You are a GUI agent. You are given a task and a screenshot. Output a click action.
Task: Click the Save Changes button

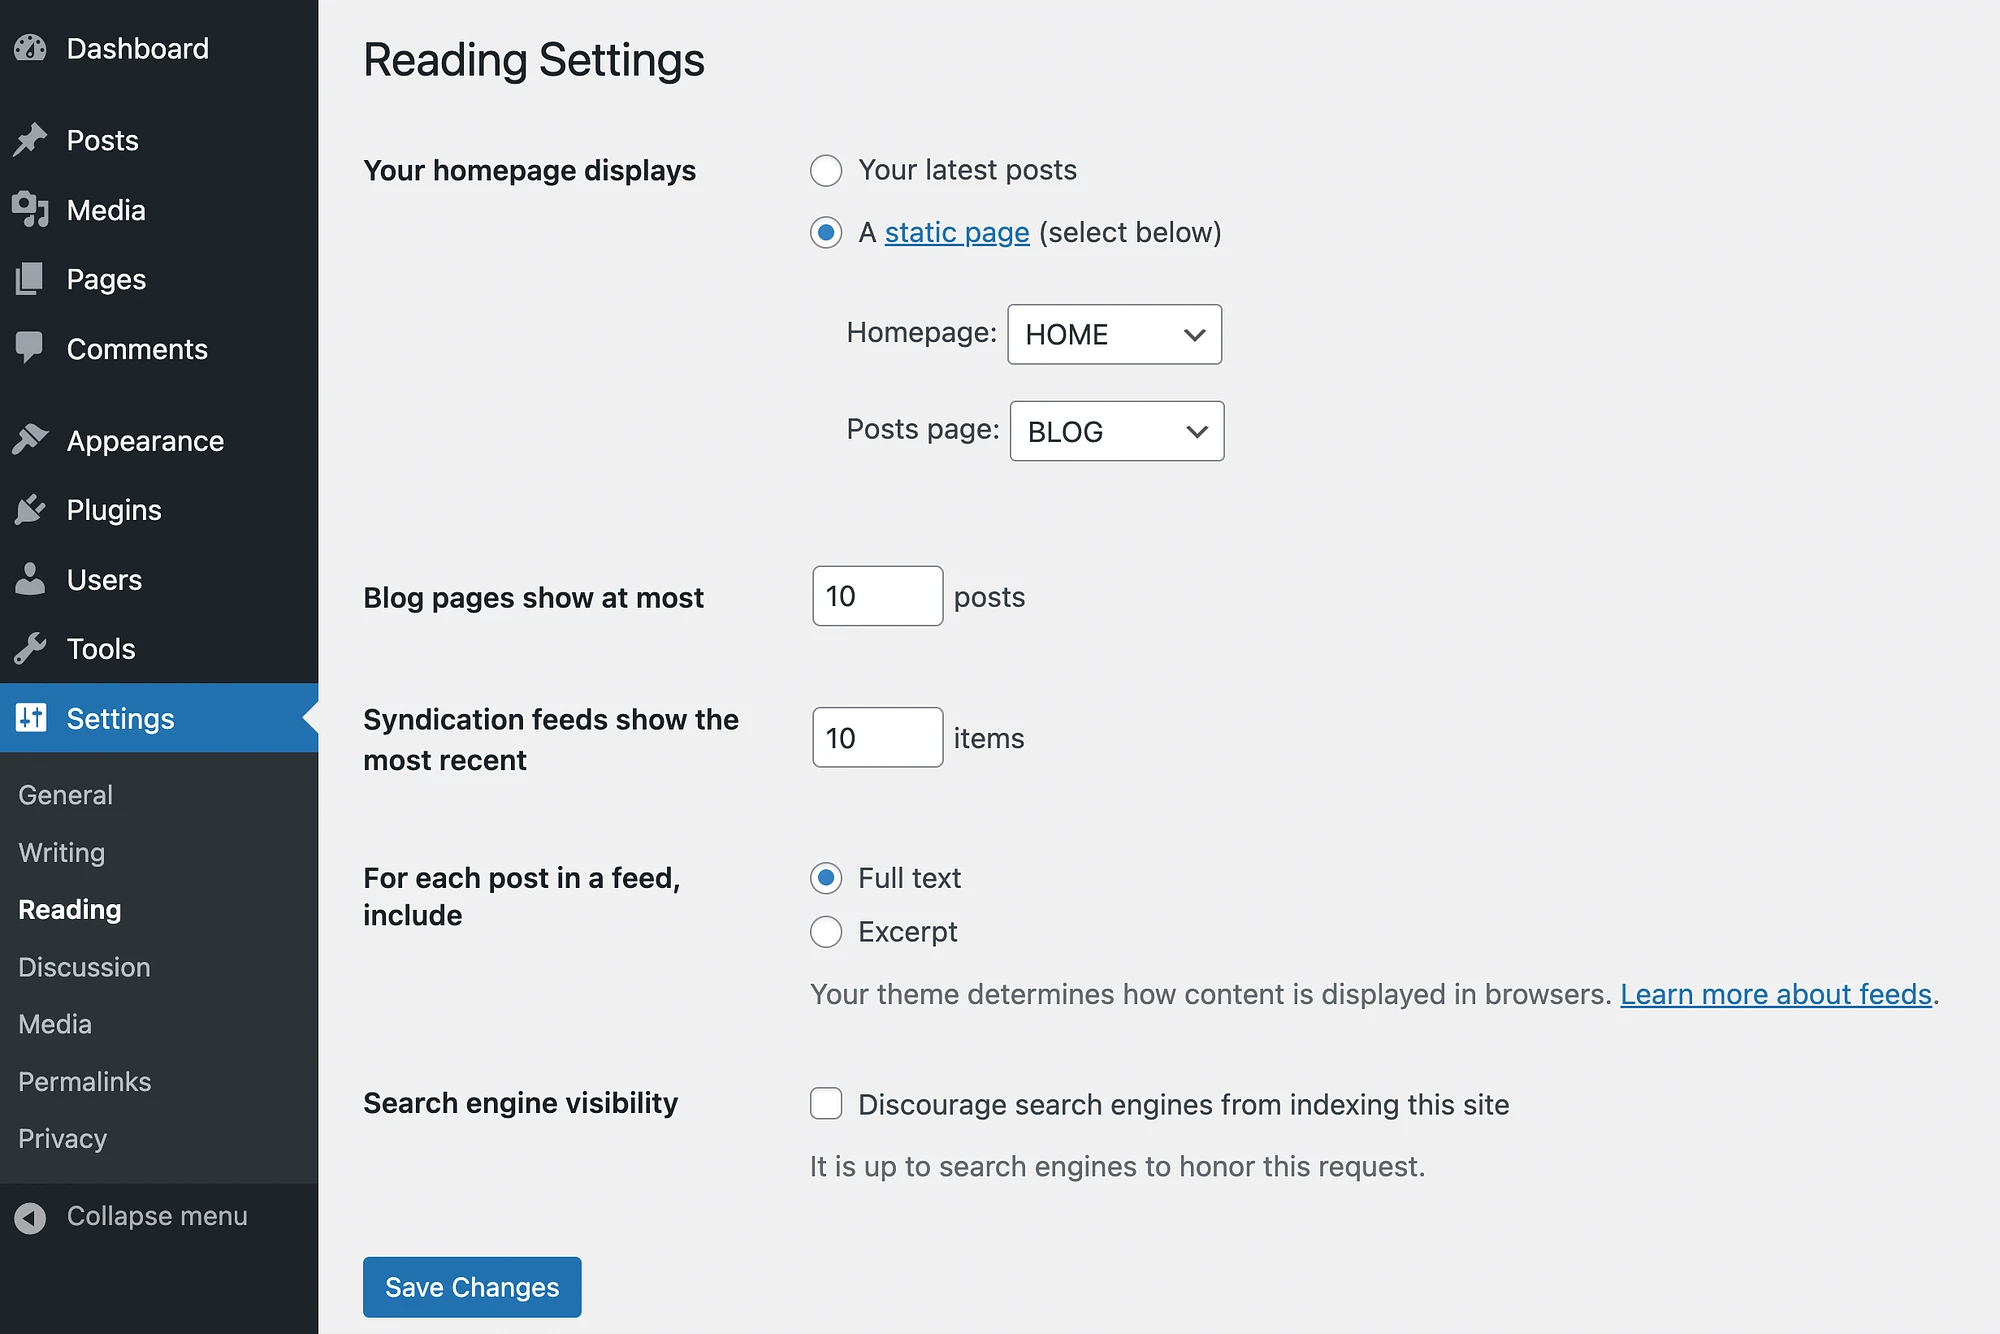[x=472, y=1286]
